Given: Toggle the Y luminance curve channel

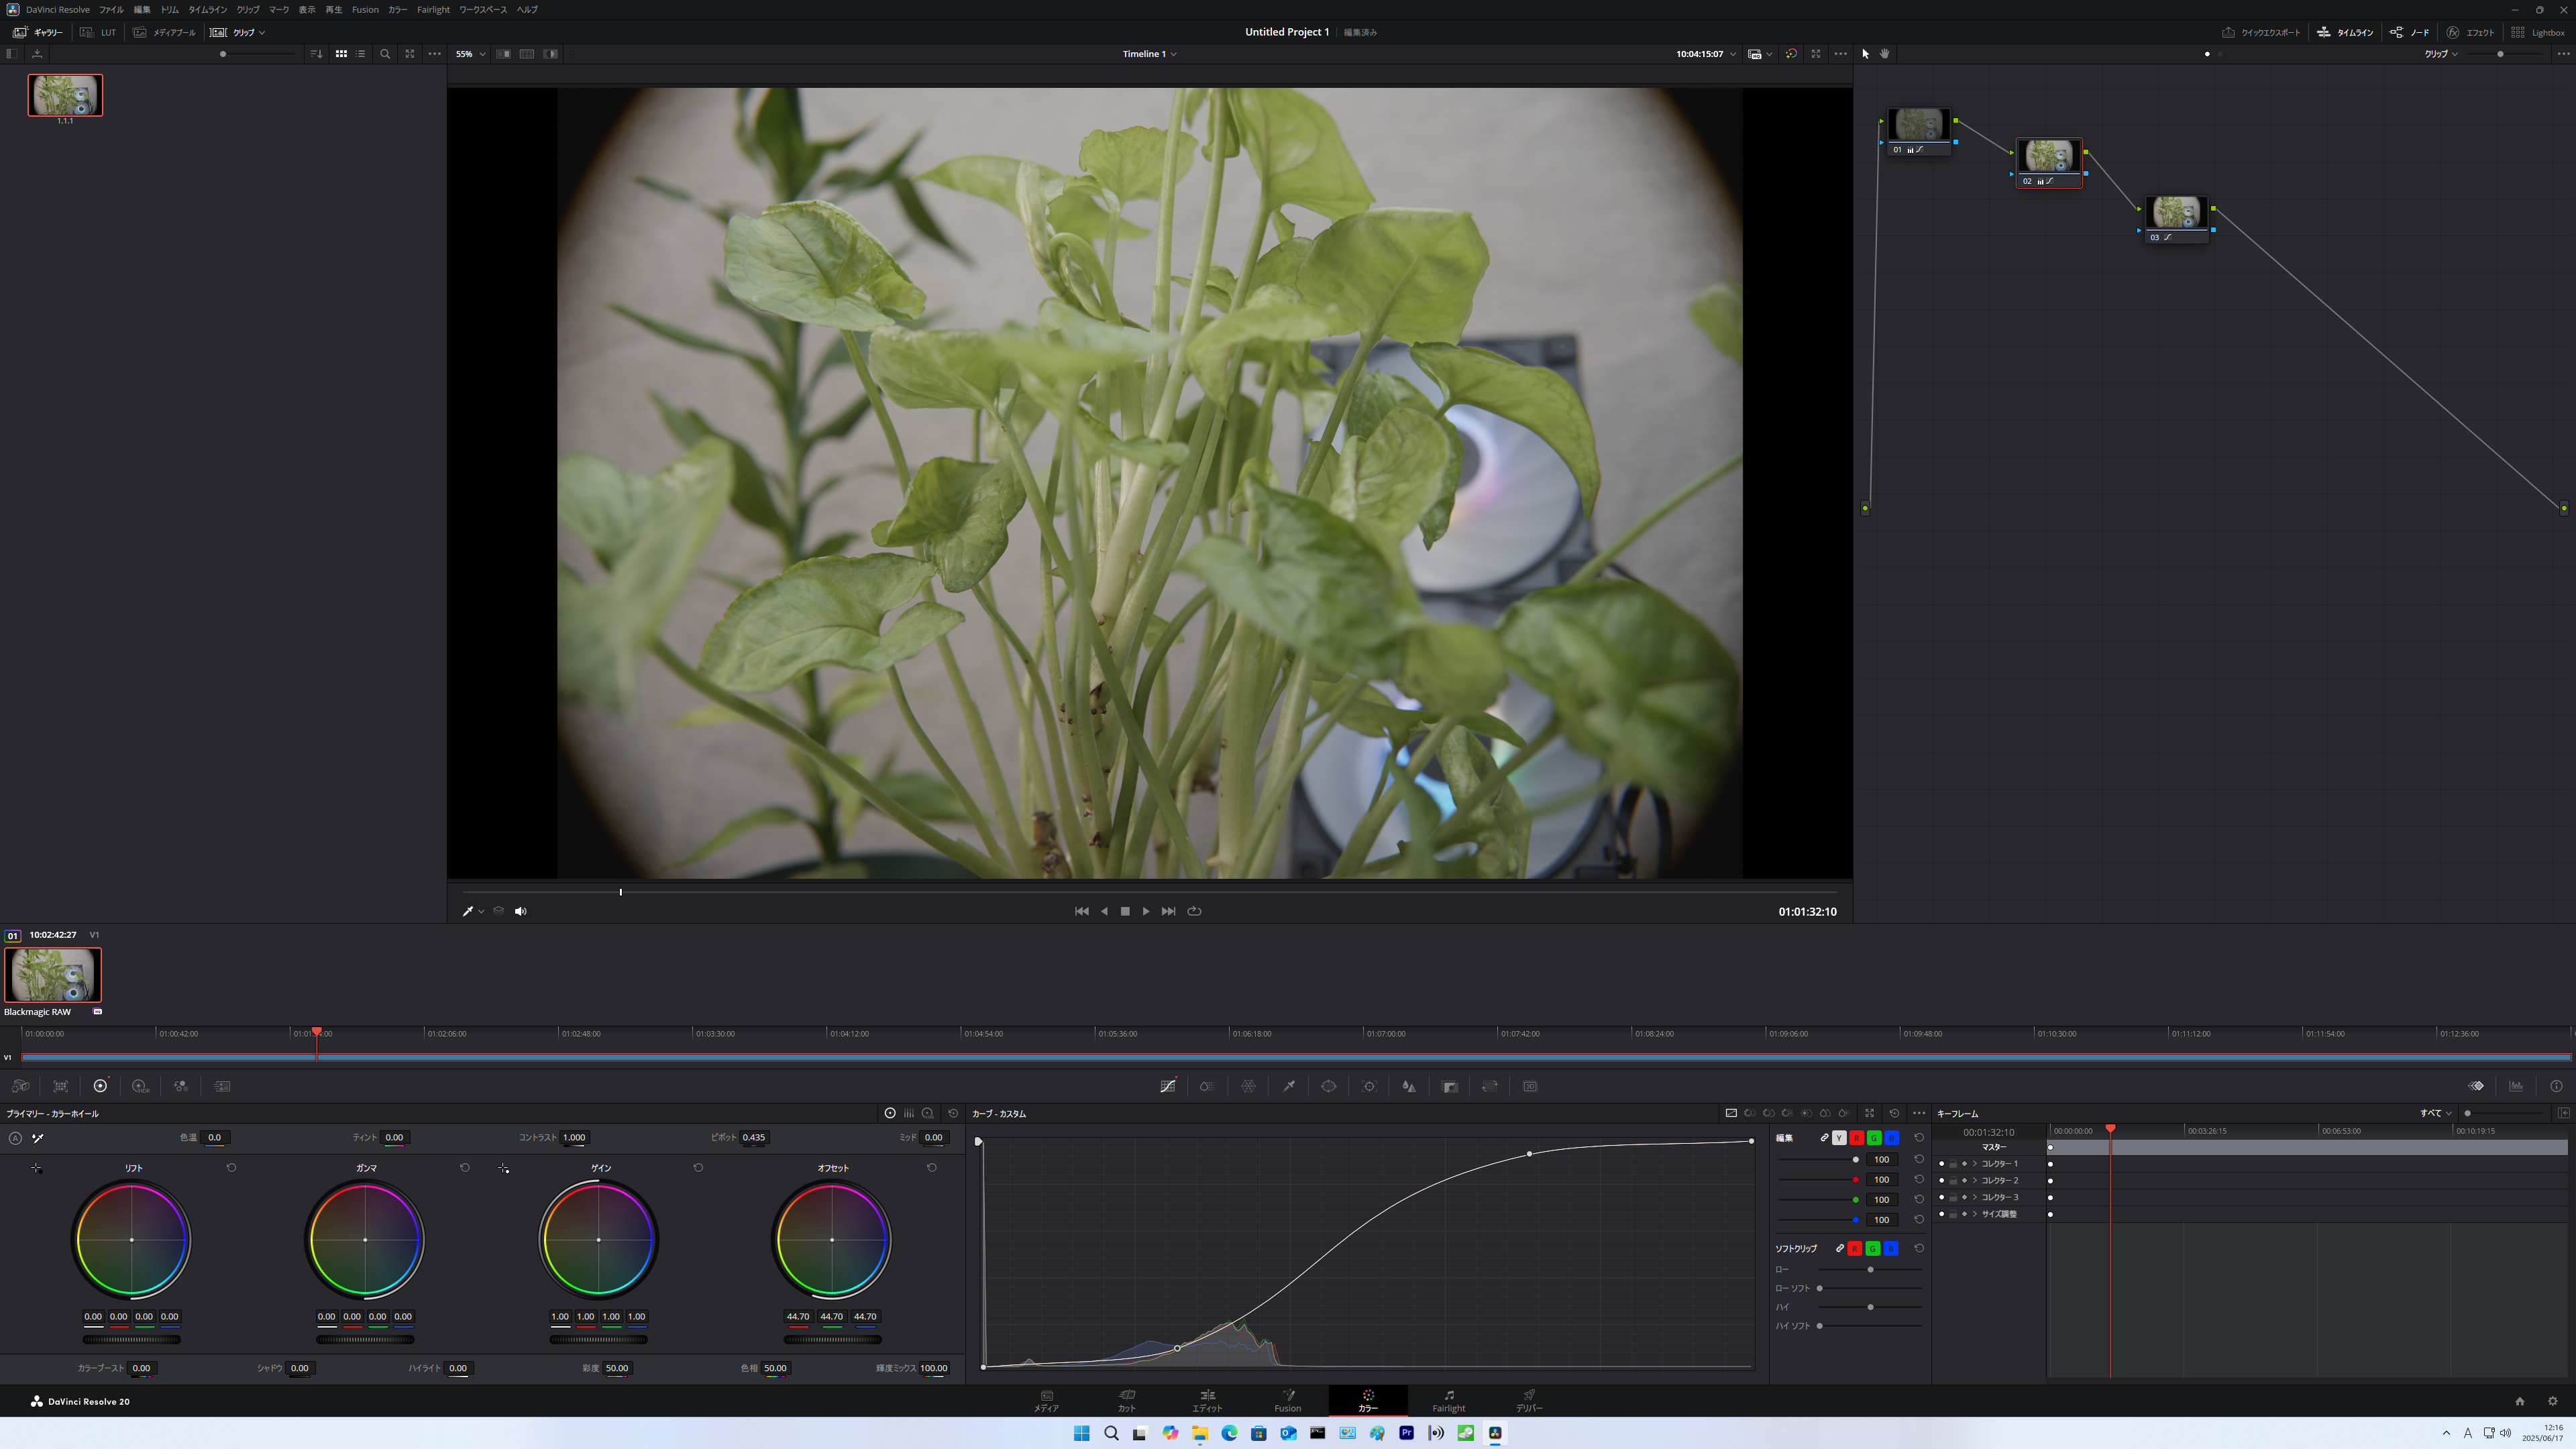Looking at the screenshot, I should click(x=1839, y=1138).
